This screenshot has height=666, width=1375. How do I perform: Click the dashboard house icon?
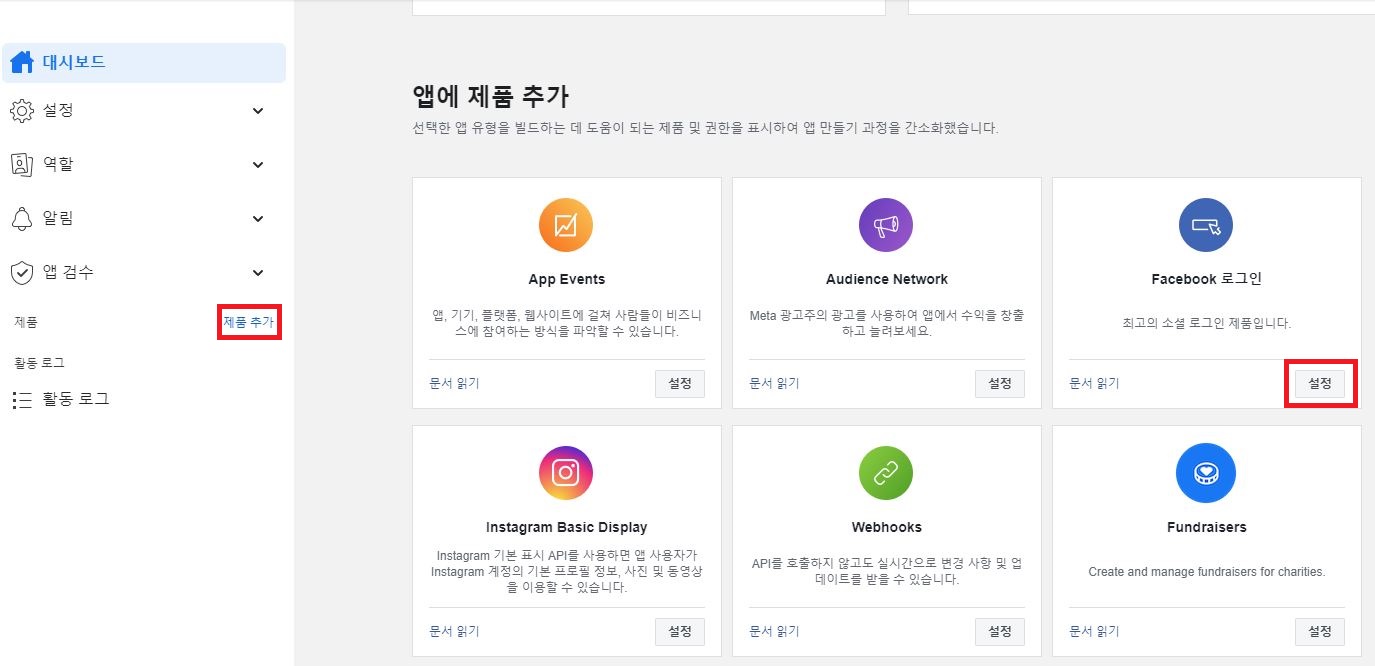[22, 62]
